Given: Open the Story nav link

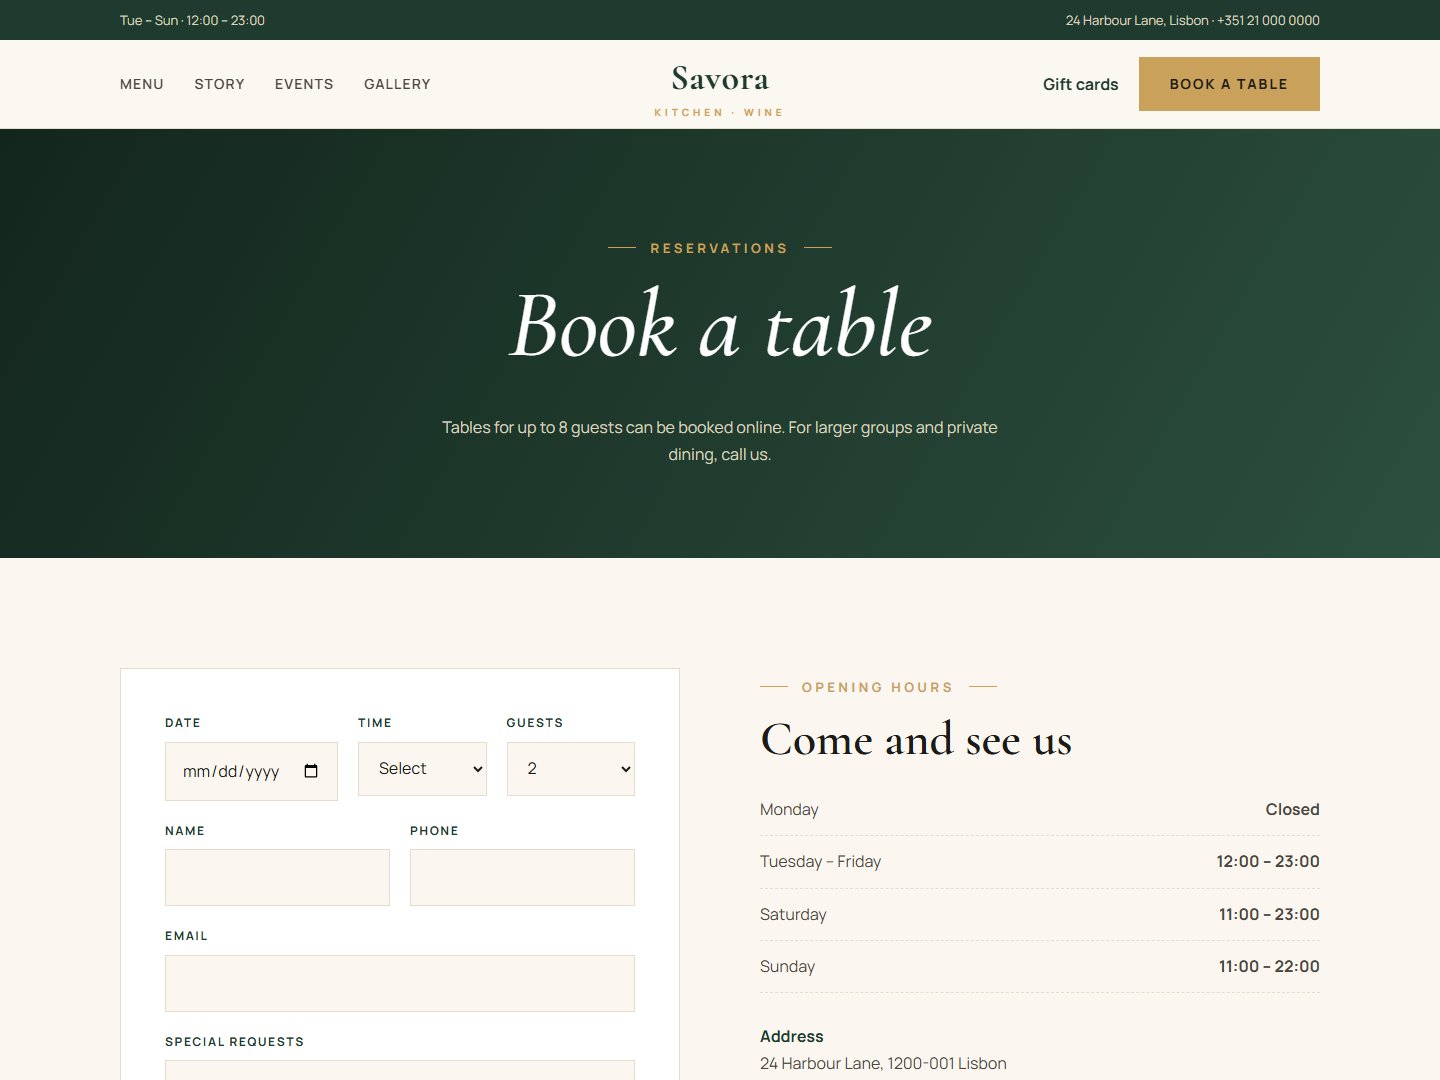Looking at the screenshot, I should pos(219,84).
